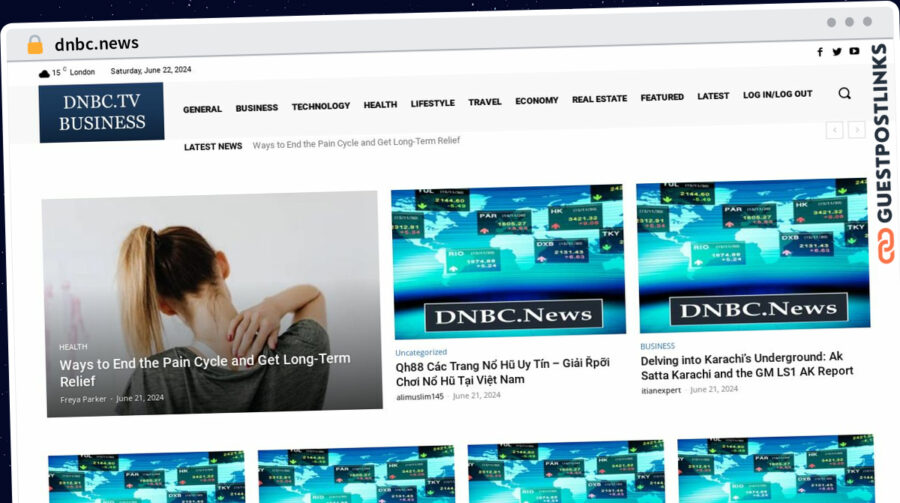The height and width of the screenshot is (503, 900).
Task: Show next latest news headline arrow
Action: (856, 130)
